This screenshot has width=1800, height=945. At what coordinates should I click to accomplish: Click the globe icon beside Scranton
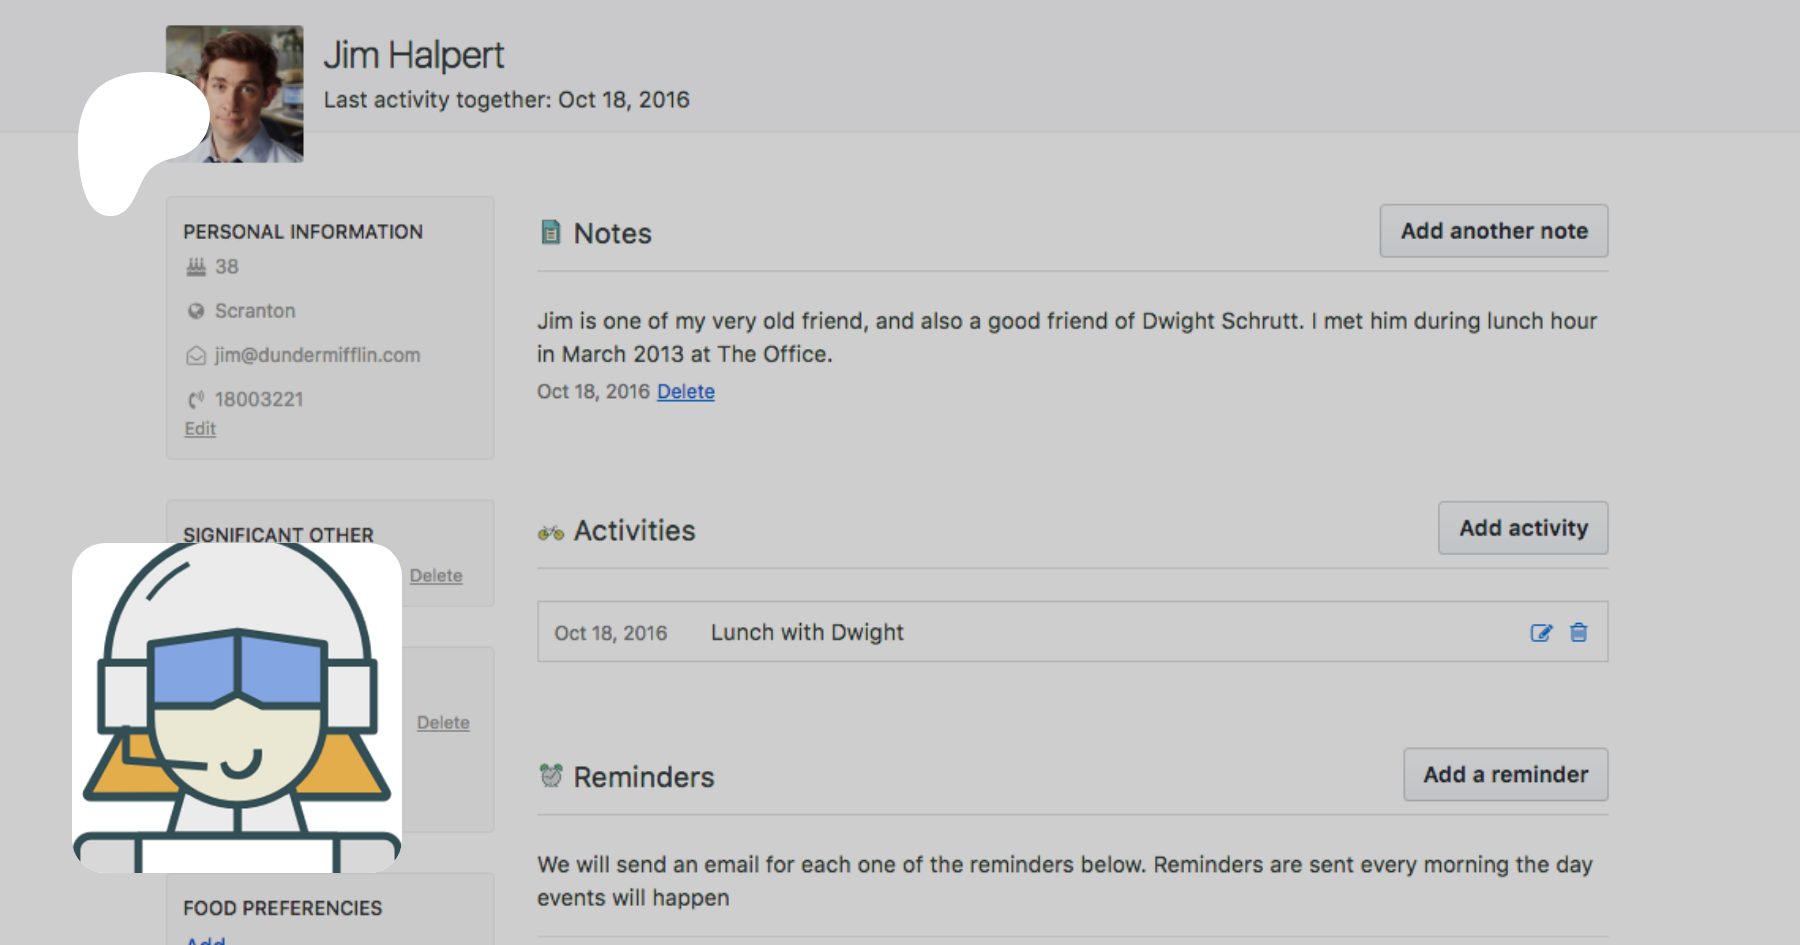pos(196,311)
